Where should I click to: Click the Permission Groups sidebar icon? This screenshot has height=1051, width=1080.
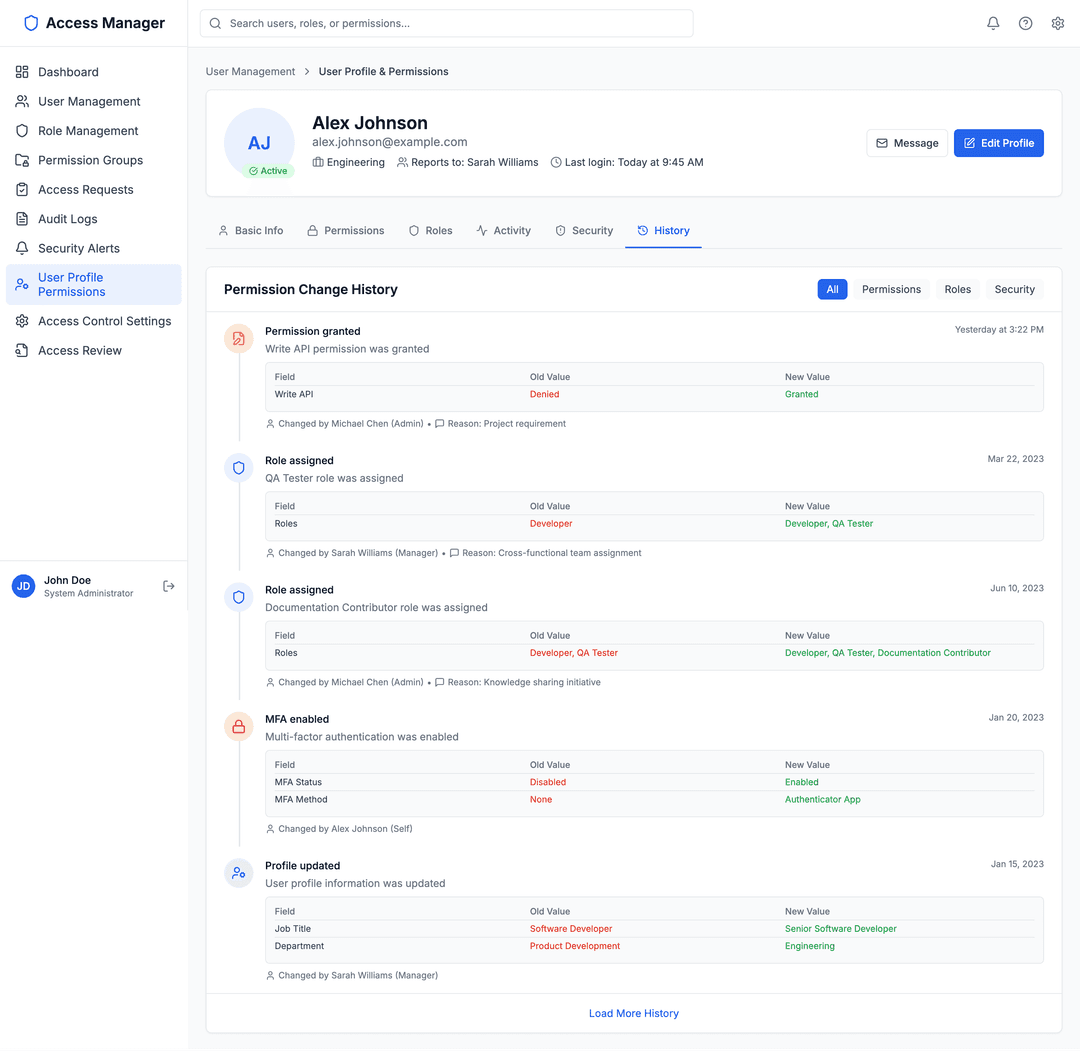pos(22,160)
